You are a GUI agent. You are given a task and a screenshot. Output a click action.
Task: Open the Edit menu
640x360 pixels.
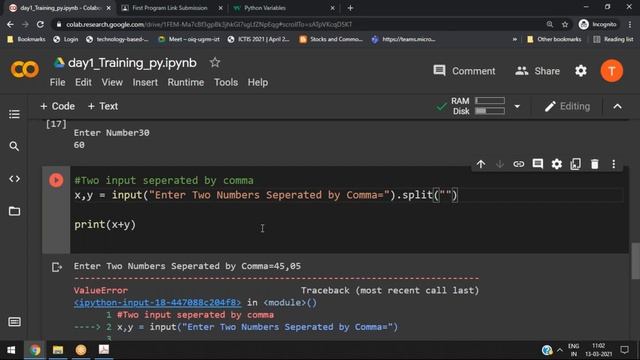(83, 82)
